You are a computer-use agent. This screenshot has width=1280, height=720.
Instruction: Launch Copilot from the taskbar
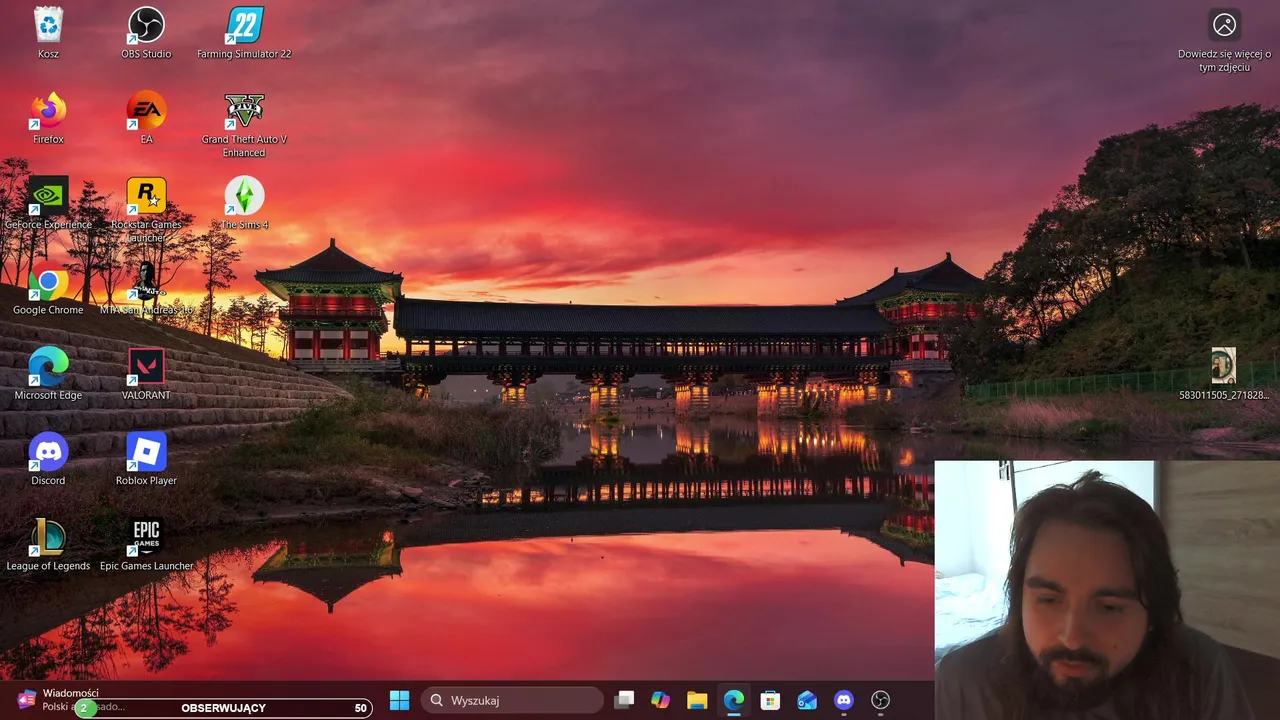coord(660,700)
